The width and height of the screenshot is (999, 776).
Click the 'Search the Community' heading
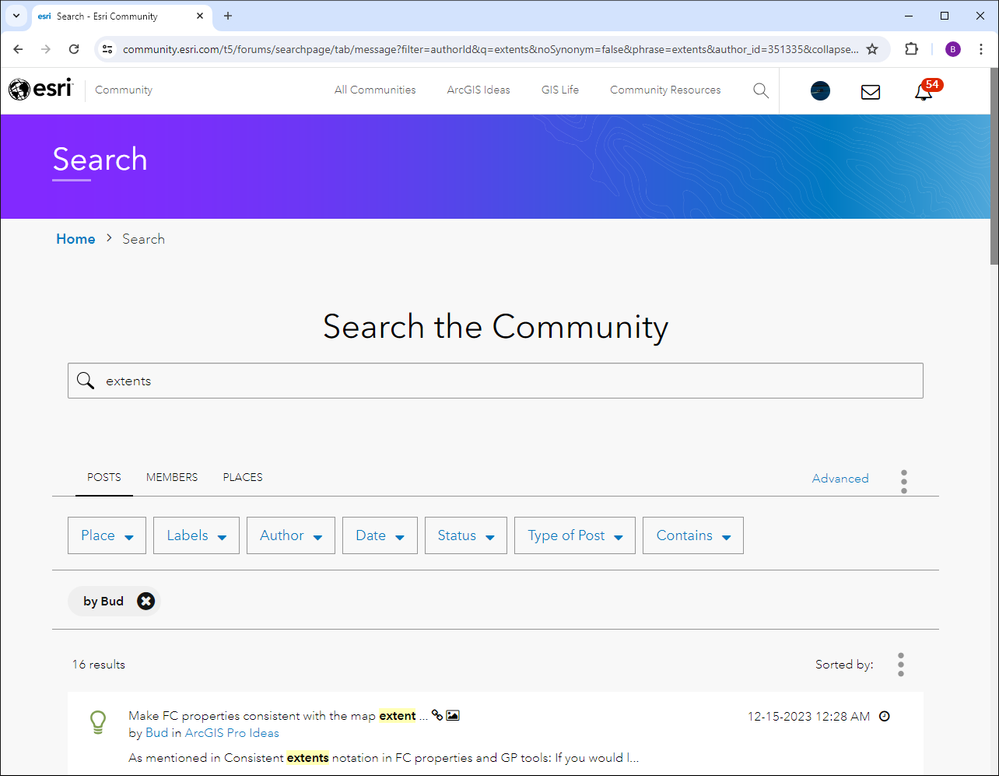[x=495, y=327]
